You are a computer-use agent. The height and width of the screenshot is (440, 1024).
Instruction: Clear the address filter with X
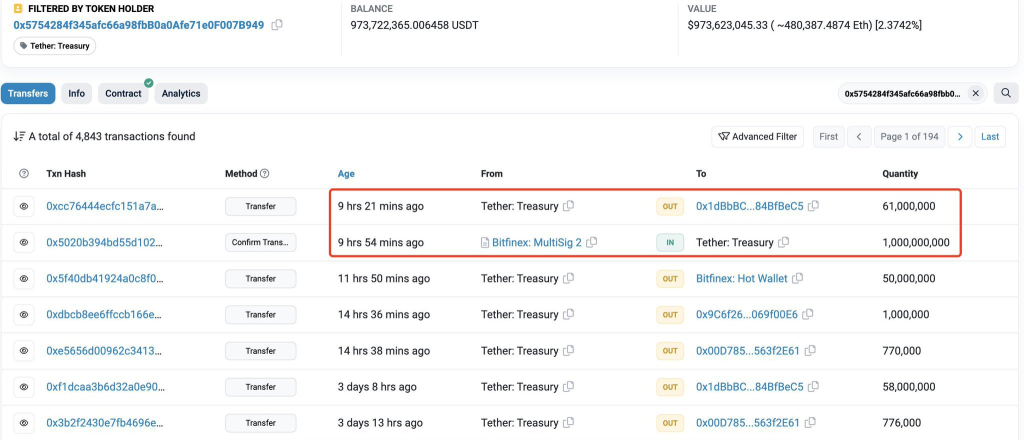point(976,94)
